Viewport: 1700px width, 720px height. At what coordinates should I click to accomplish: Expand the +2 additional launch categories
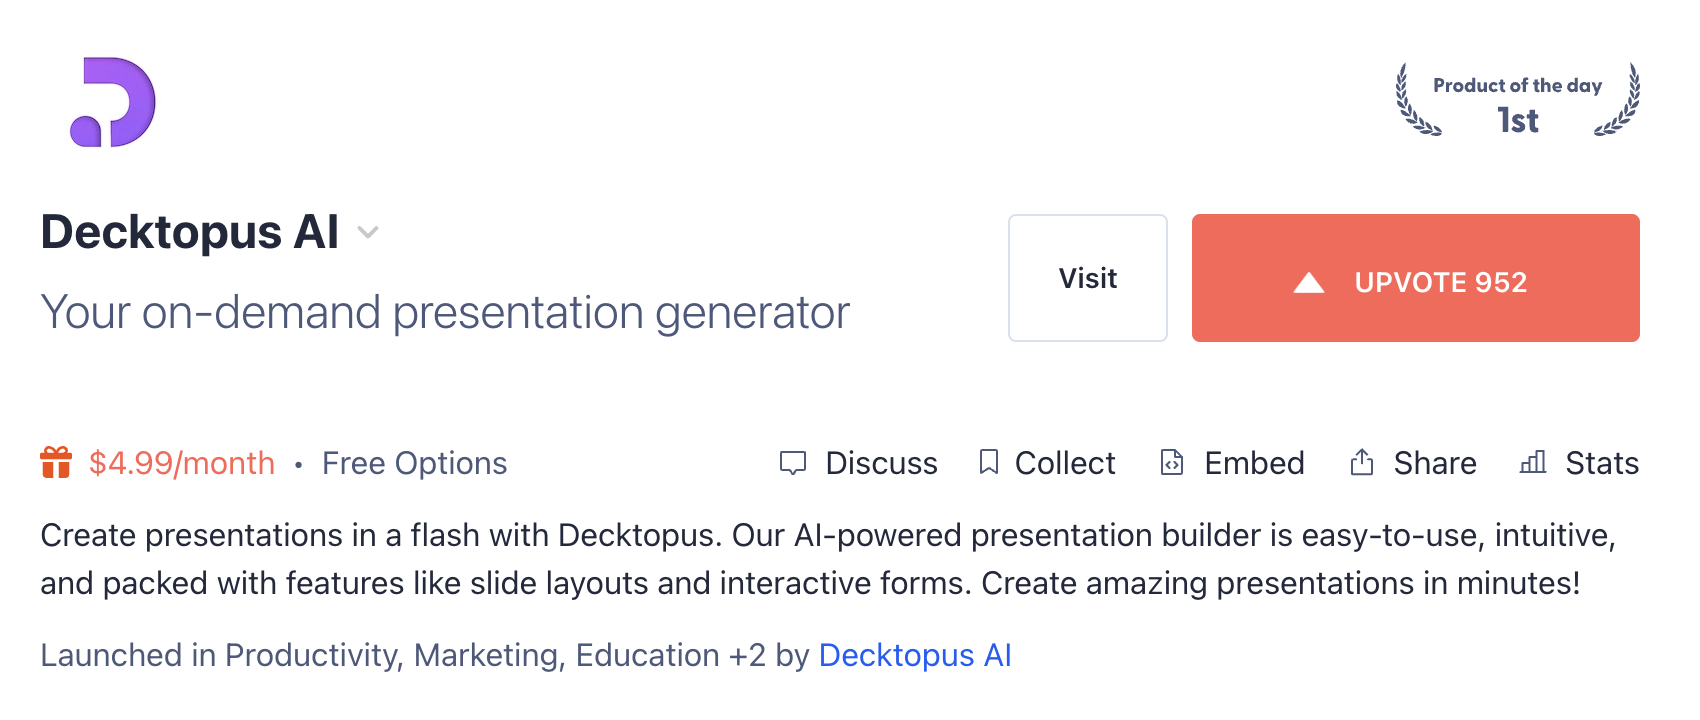coord(746,656)
